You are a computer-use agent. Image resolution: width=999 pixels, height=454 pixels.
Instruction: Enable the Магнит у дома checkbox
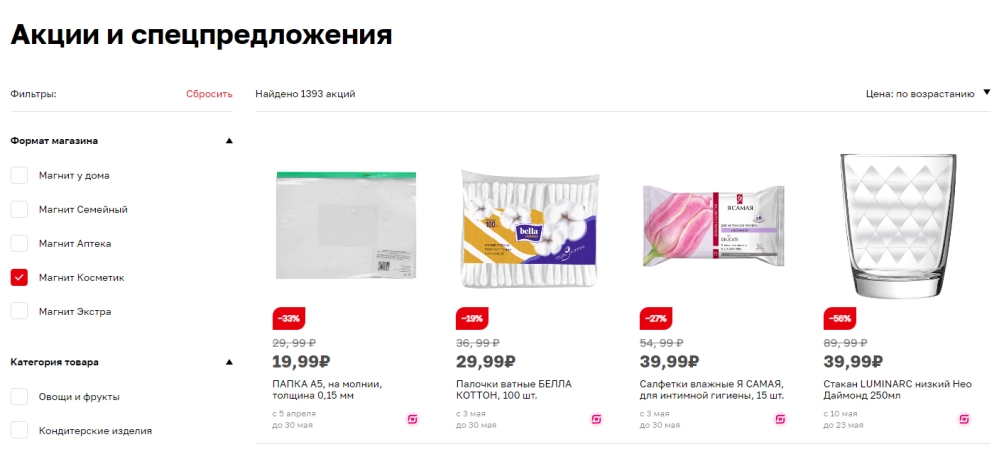click(x=19, y=175)
